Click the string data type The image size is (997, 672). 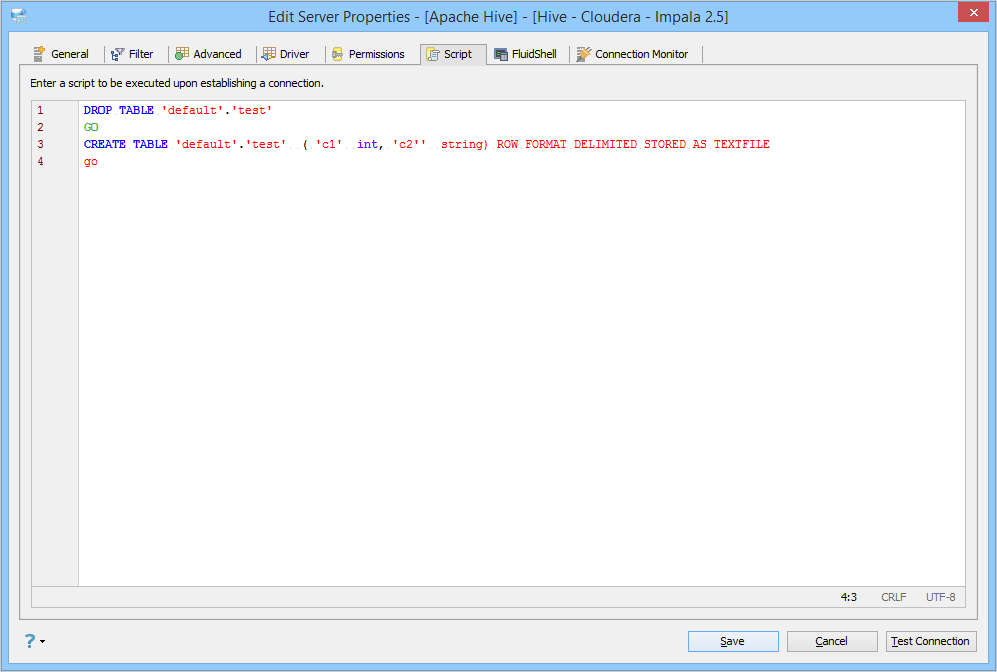tap(462, 144)
